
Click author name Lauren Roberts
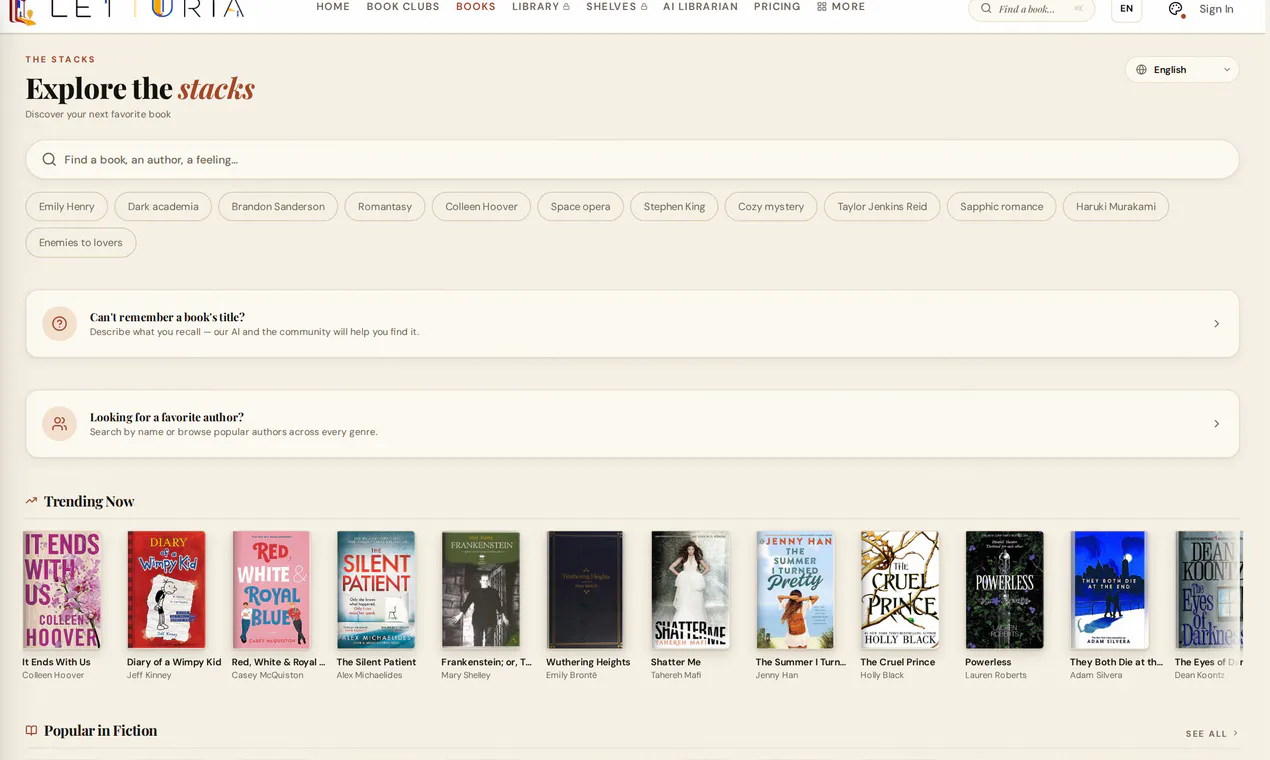pos(996,675)
